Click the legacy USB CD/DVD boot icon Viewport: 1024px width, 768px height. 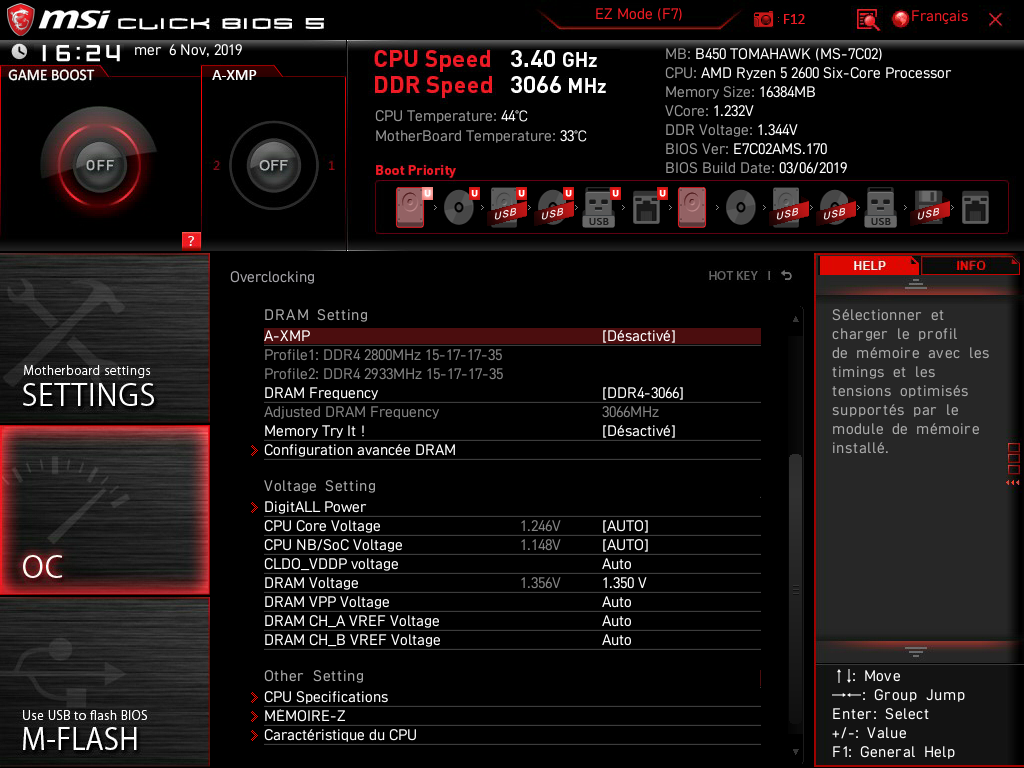(x=834, y=208)
